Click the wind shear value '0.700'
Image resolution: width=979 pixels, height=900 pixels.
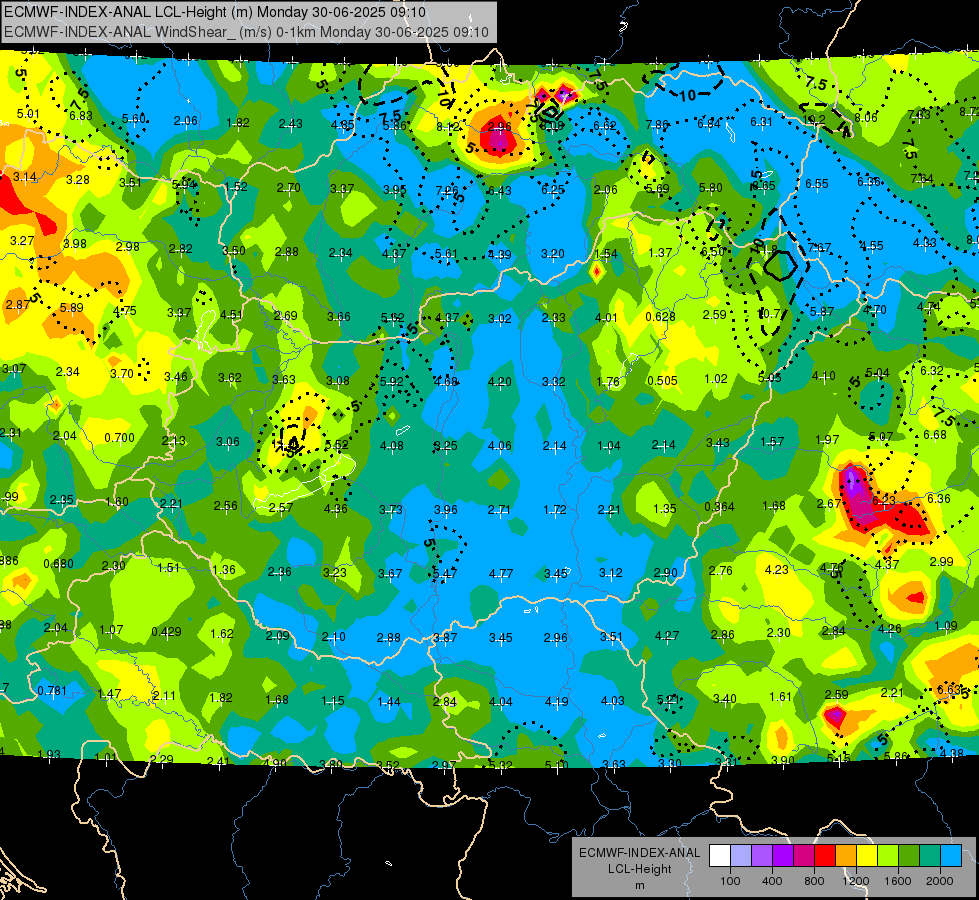click(119, 438)
